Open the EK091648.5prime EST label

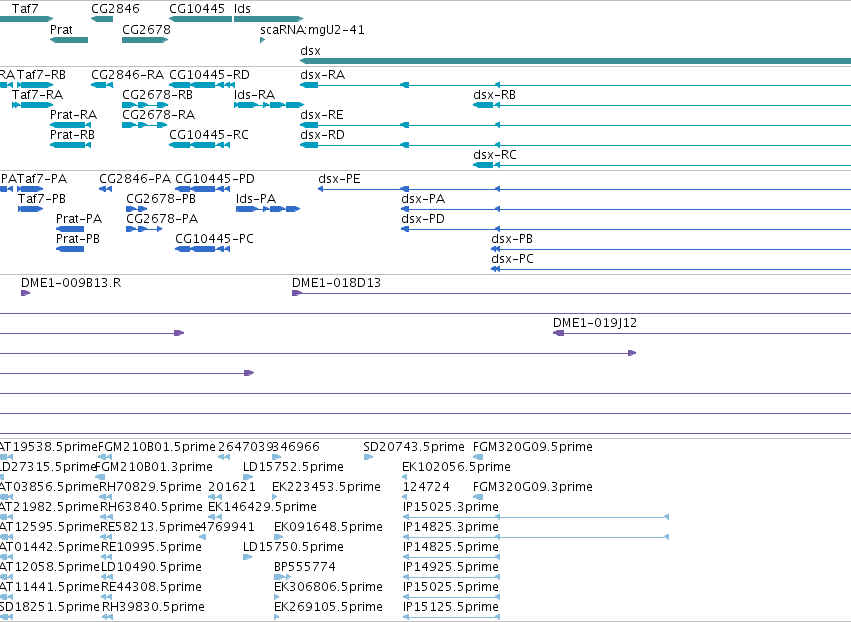pyautogui.click(x=328, y=527)
